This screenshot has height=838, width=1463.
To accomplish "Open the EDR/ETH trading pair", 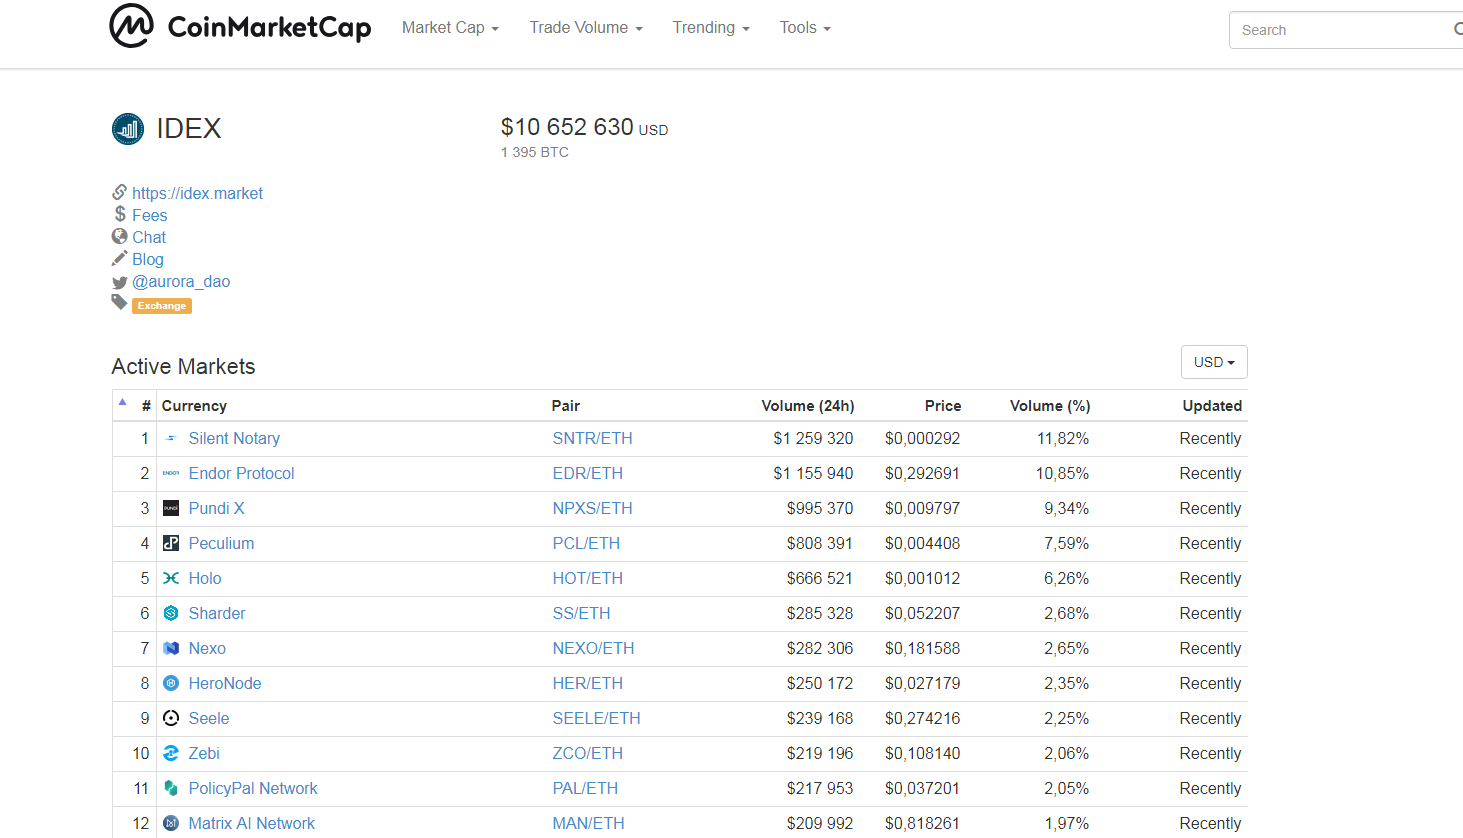I will coord(588,473).
